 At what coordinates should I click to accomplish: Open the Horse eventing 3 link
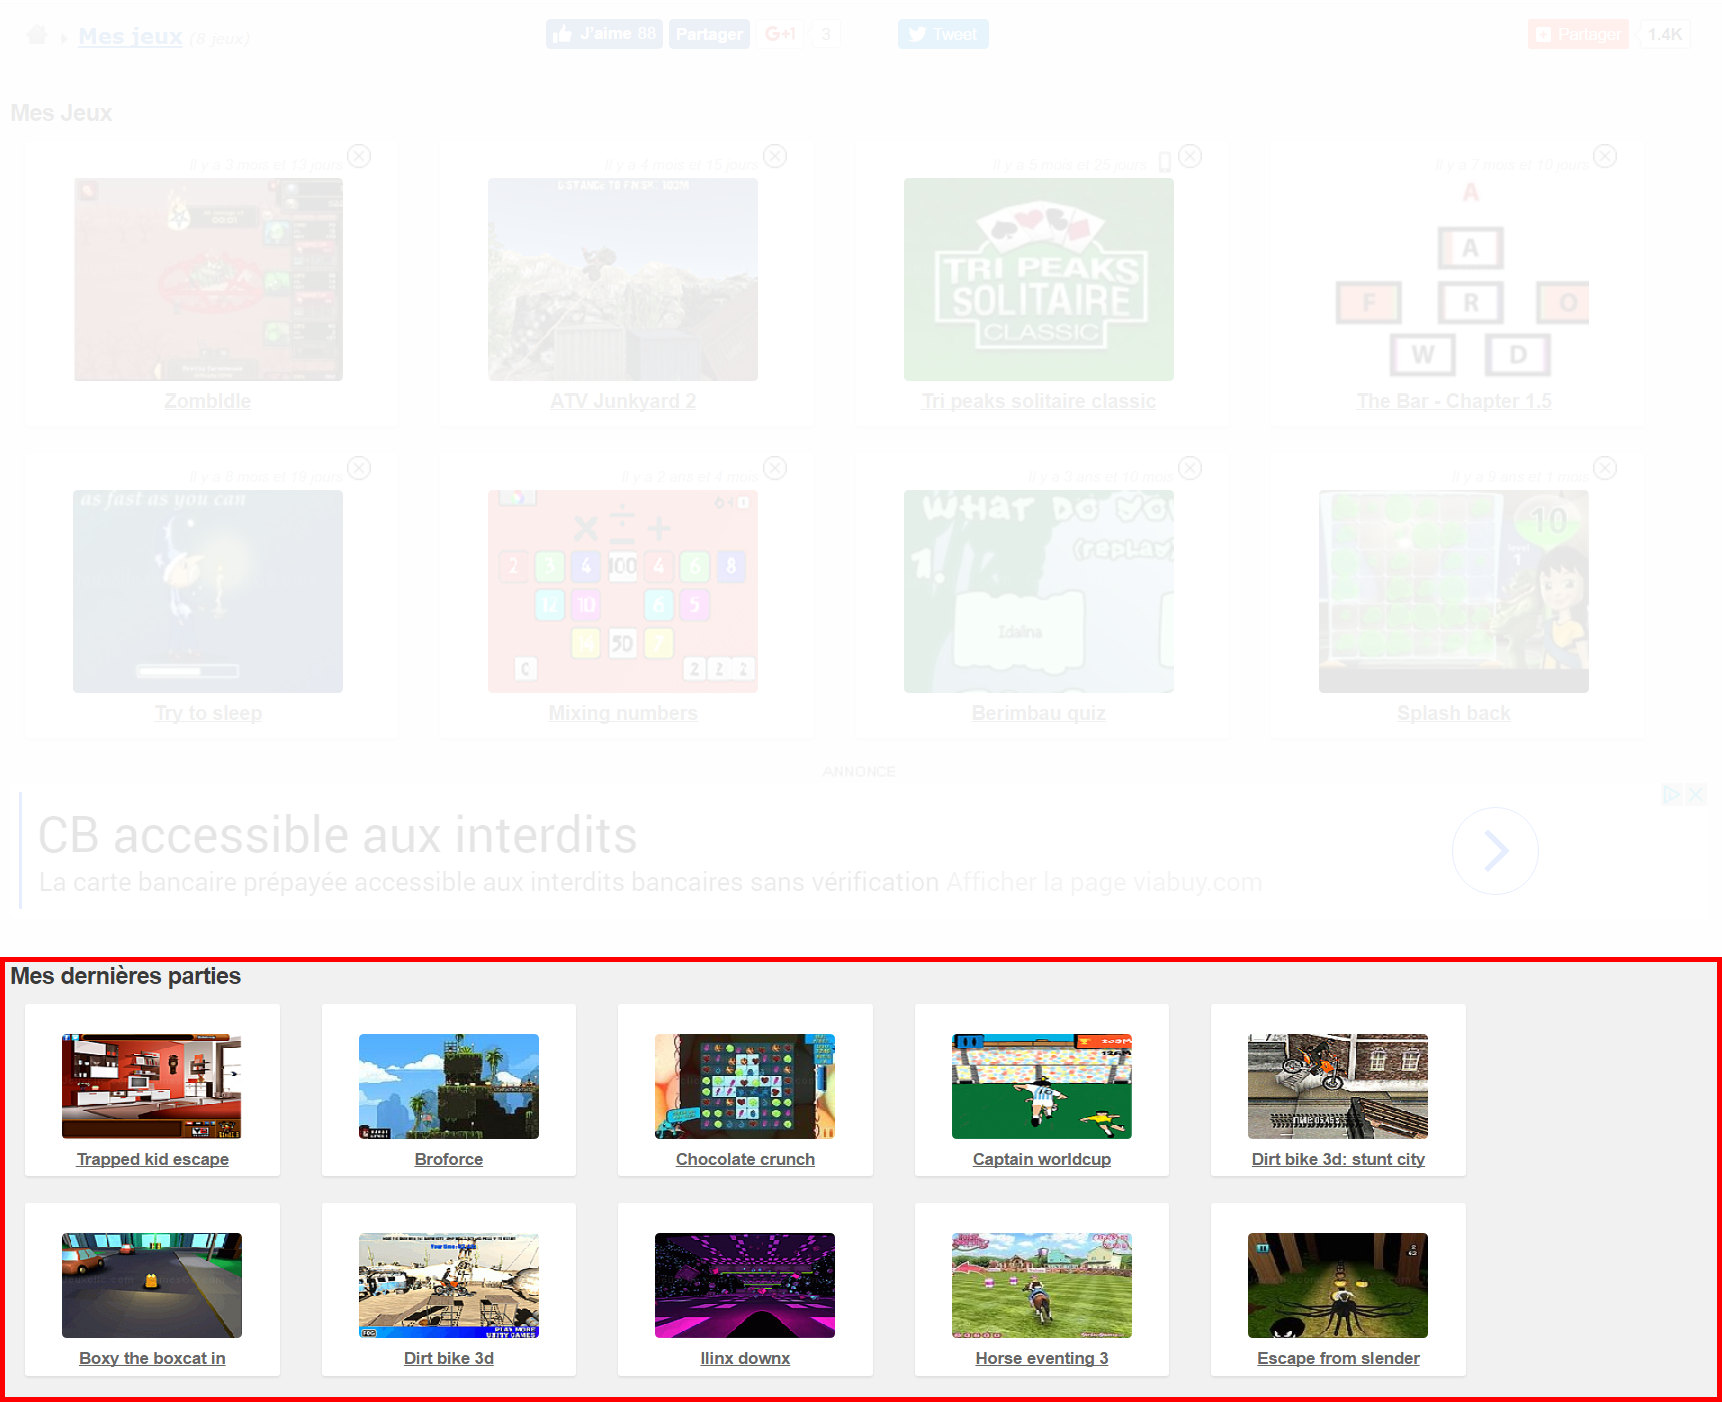(x=1041, y=1358)
